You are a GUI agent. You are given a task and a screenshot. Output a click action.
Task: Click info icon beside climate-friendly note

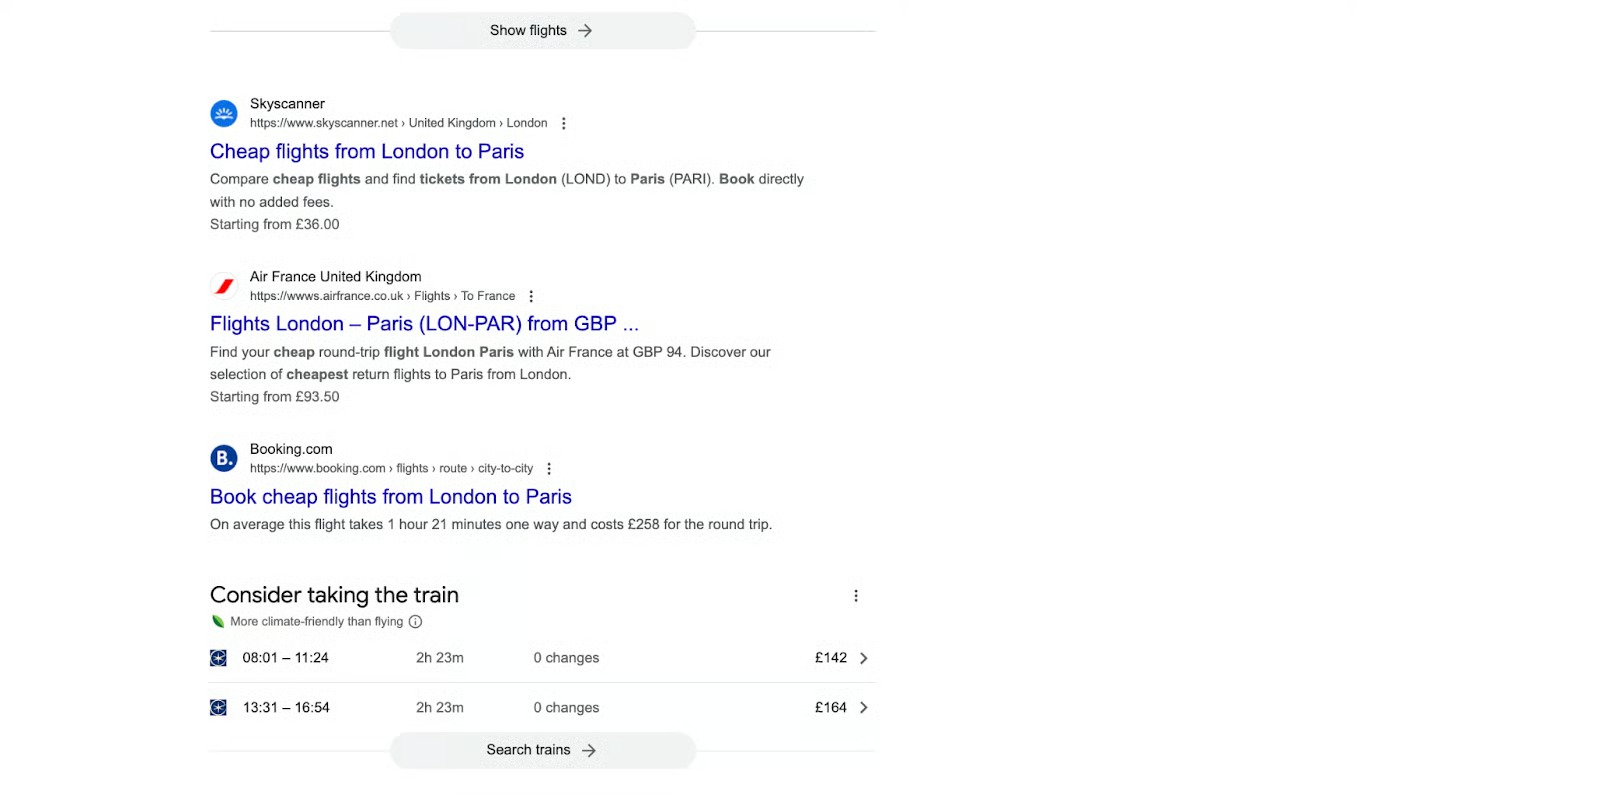click(416, 622)
